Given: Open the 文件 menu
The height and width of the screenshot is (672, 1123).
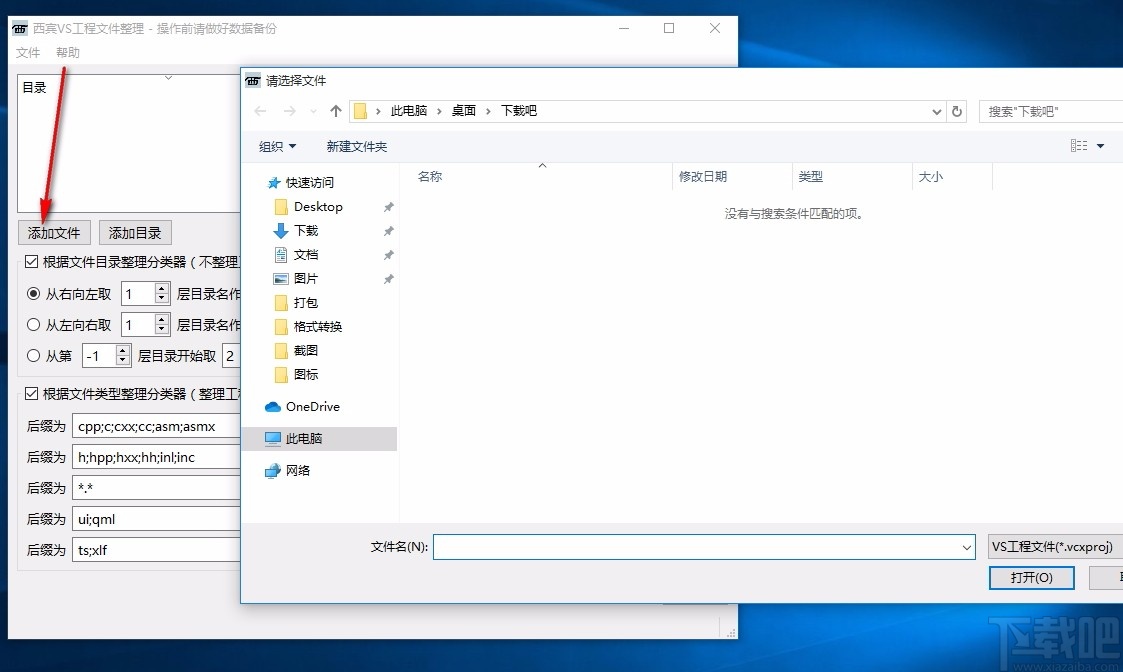Looking at the screenshot, I should click(28, 52).
